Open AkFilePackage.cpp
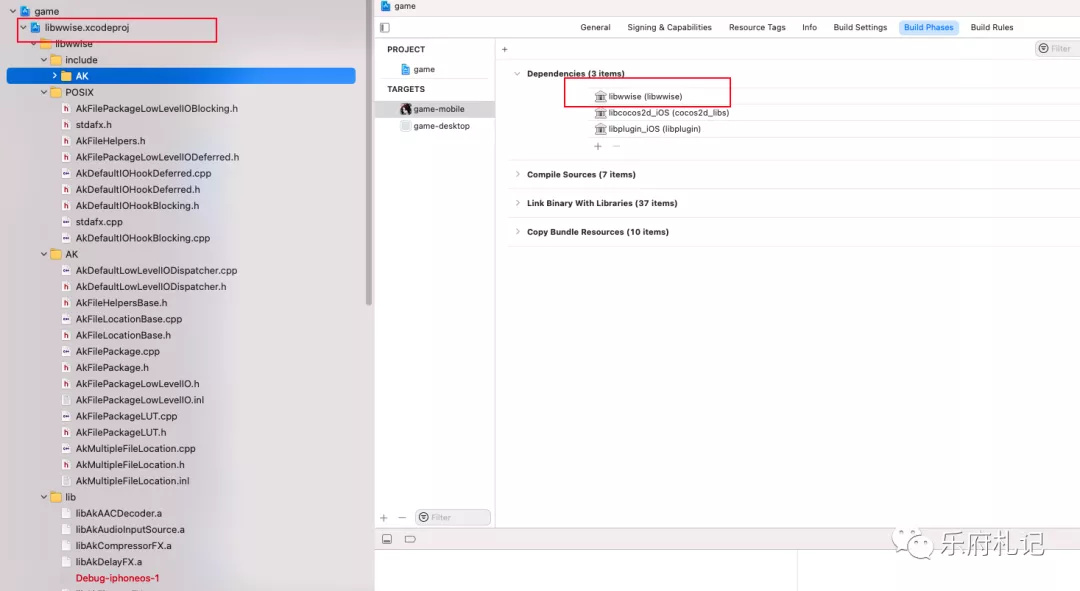 [x=117, y=351]
